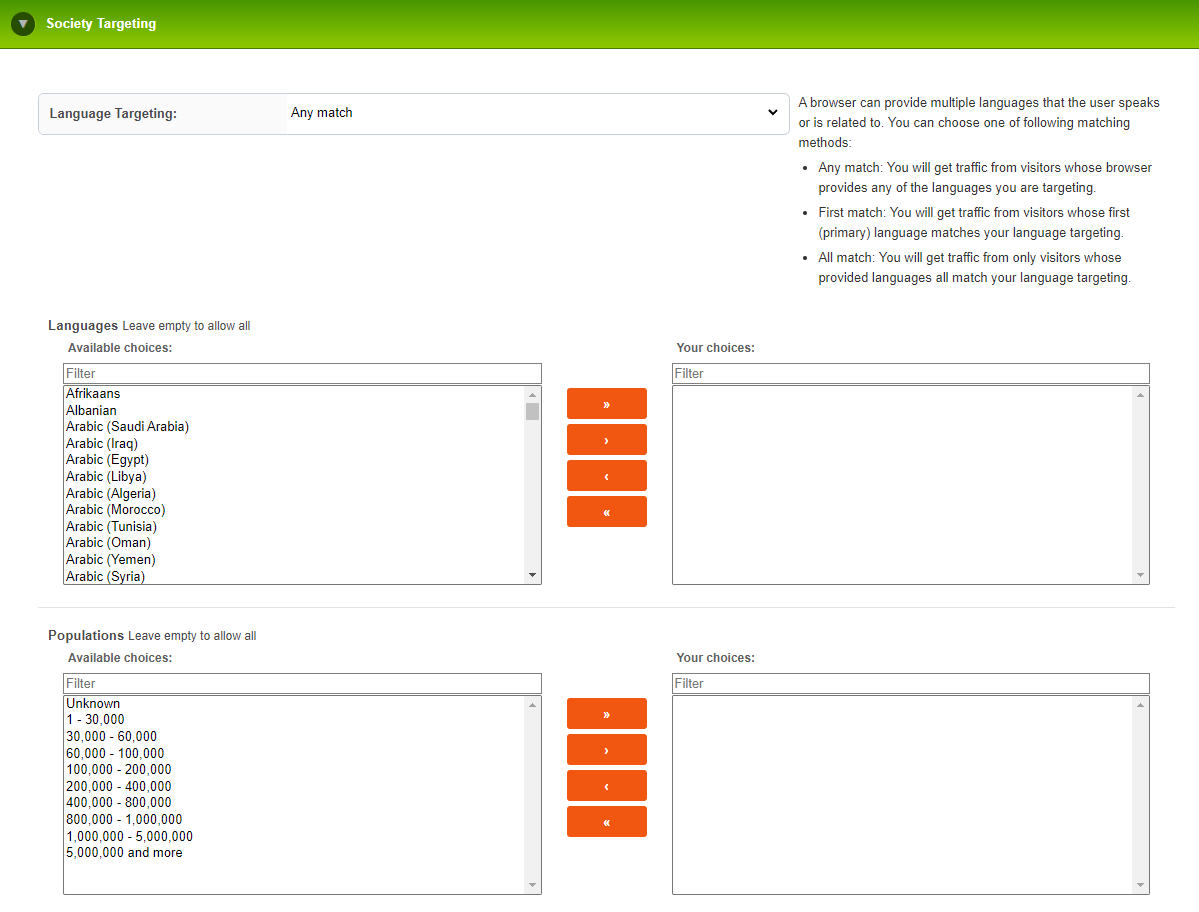This screenshot has width=1199, height=912.
Task: Select 60,000 - 100,000 population range
Action: pos(294,753)
